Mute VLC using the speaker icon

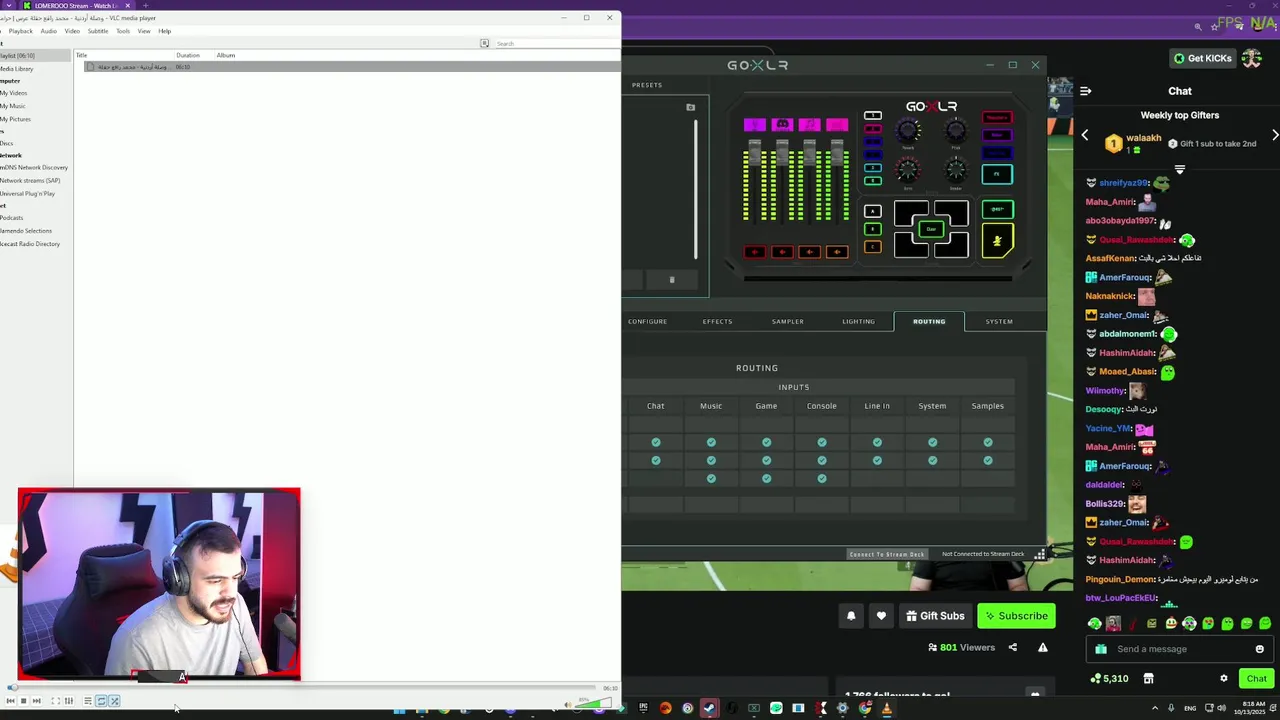tap(568, 704)
